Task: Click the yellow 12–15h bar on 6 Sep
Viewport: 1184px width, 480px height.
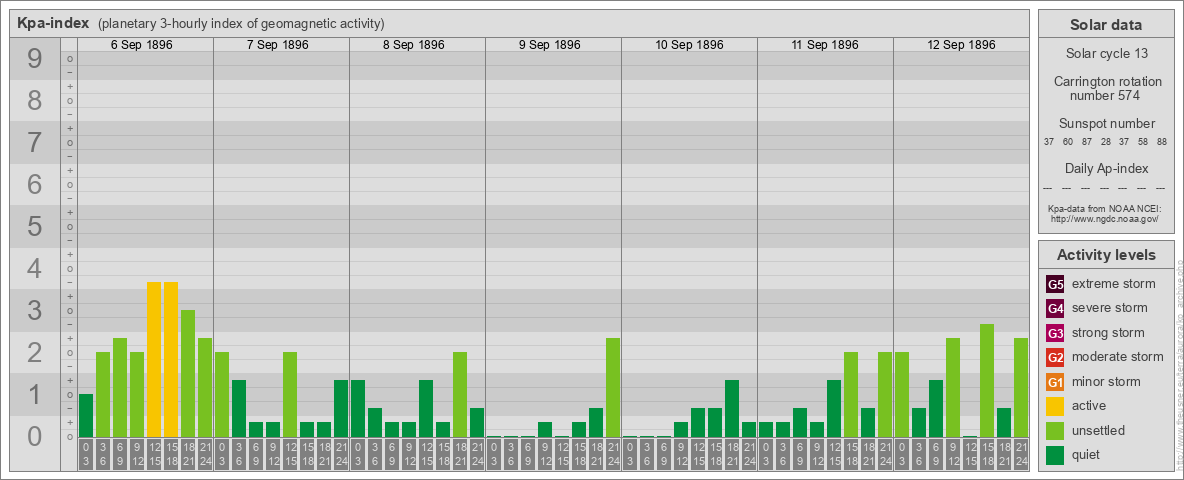Action: [154, 359]
